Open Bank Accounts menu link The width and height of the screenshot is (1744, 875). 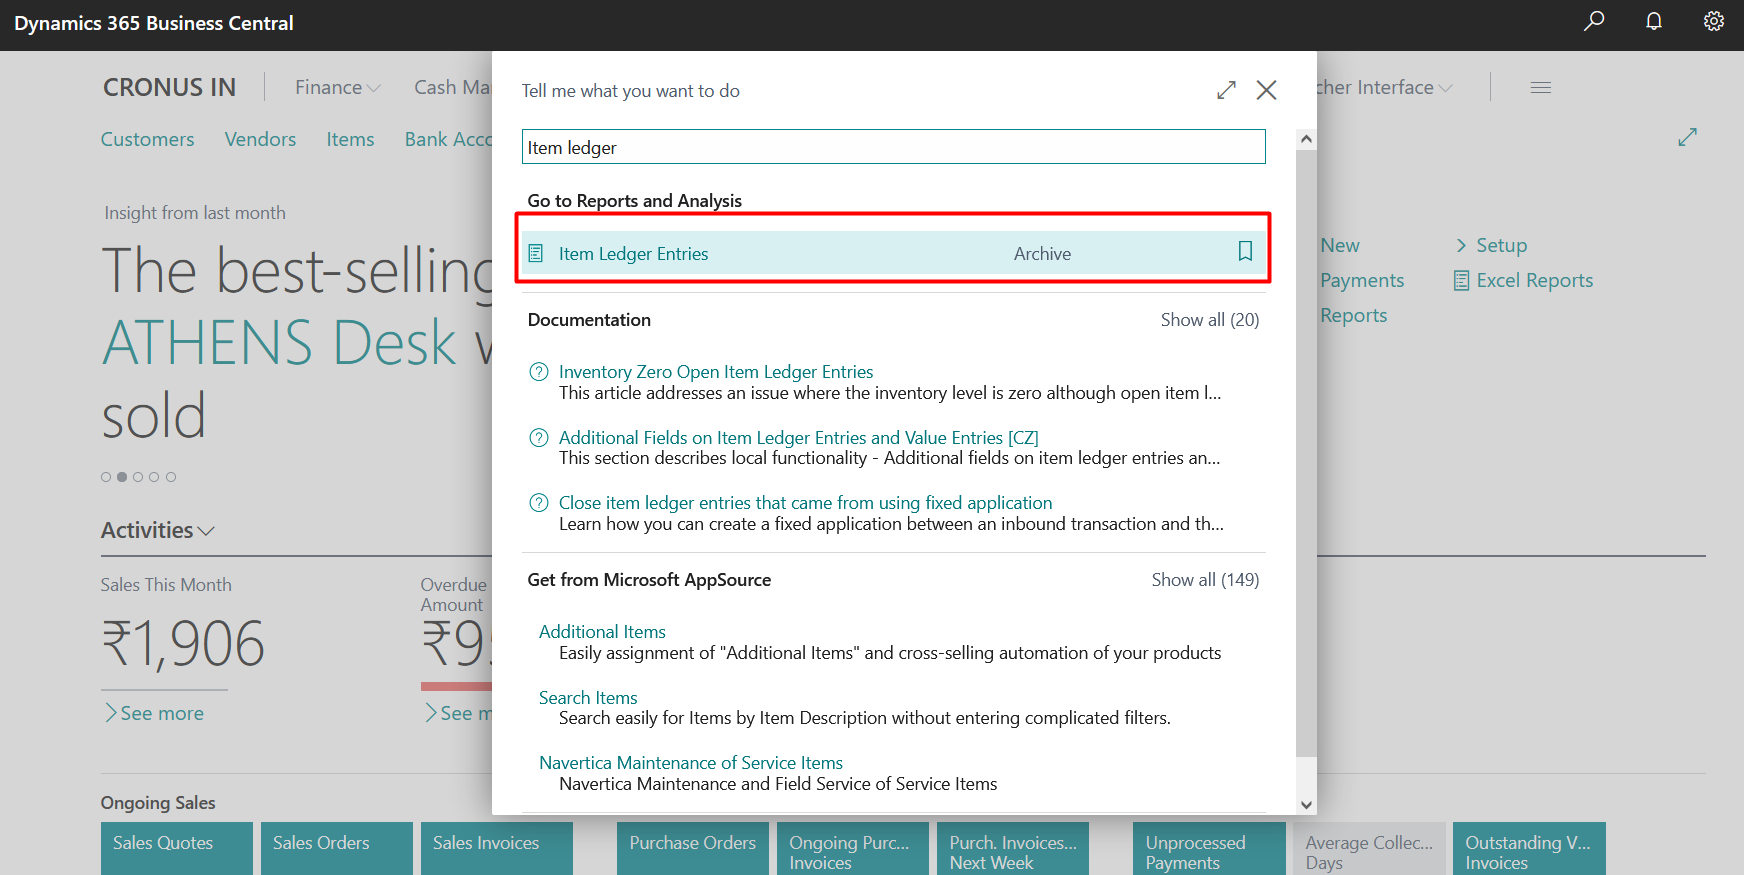[448, 139]
